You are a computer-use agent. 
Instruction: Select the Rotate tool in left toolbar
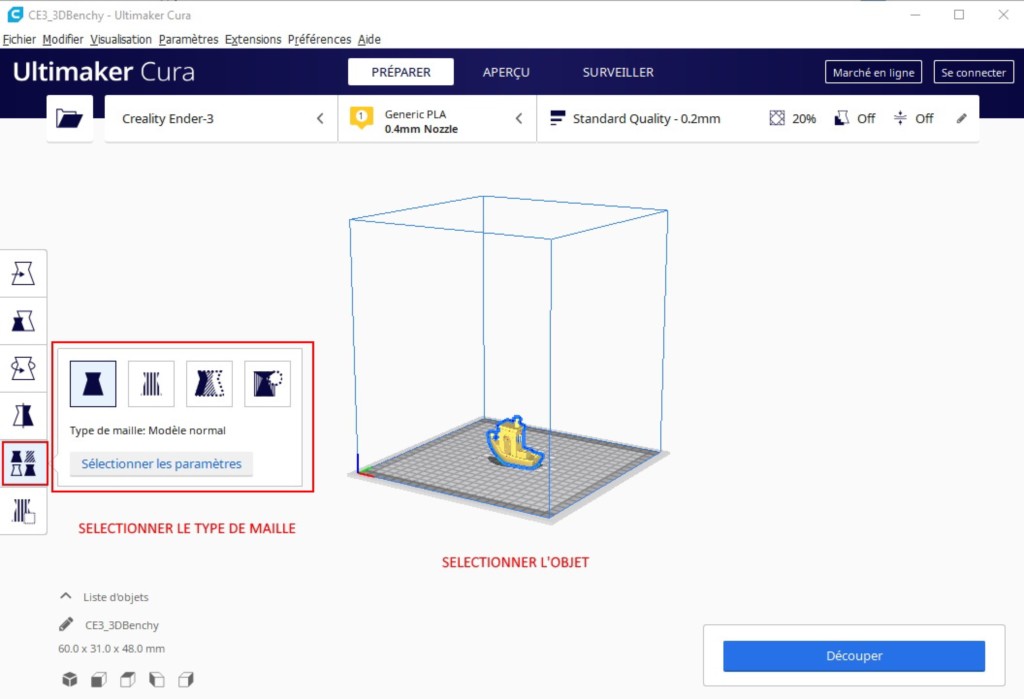click(x=24, y=368)
